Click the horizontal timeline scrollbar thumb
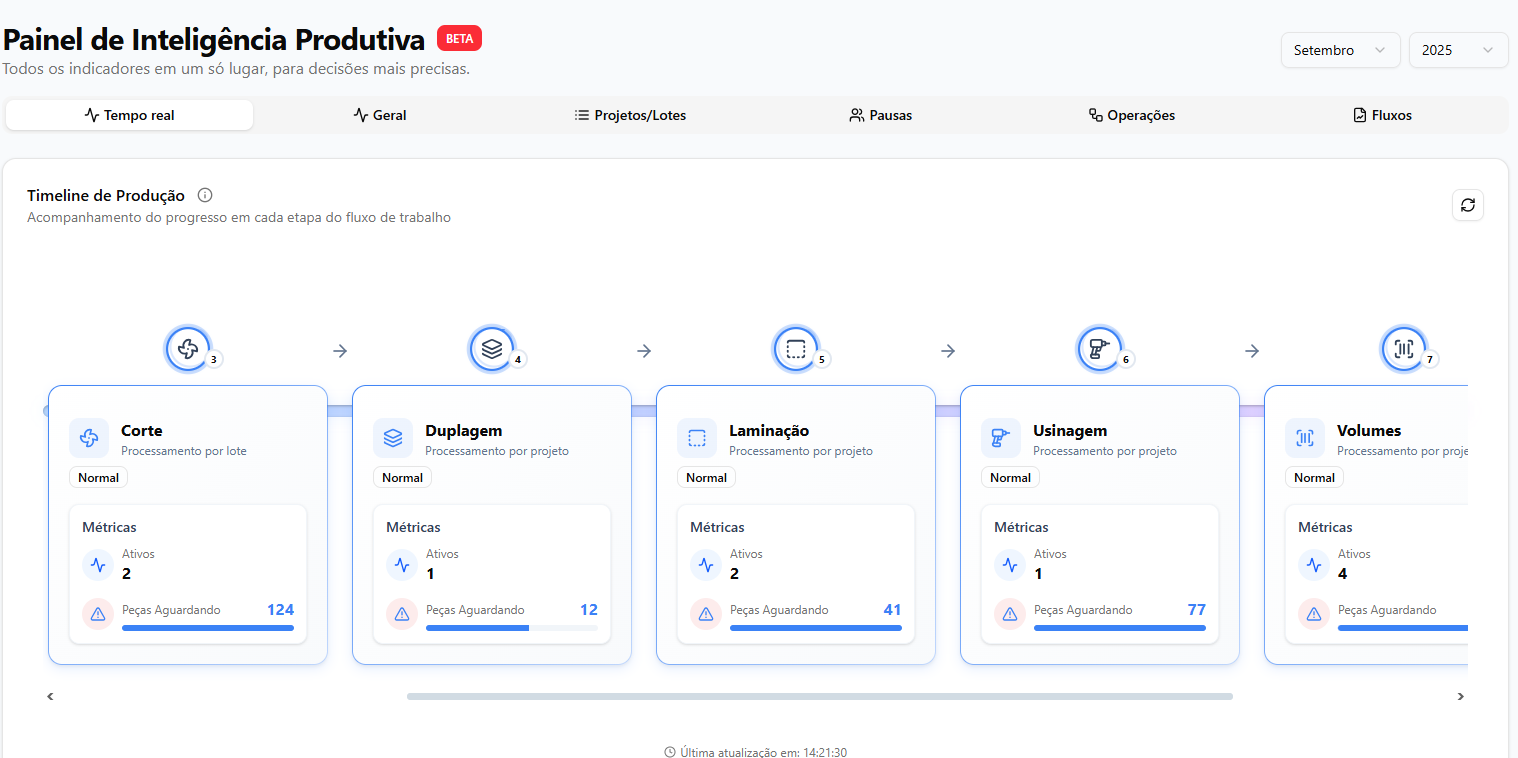The width and height of the screenshot is (1518, 758). (x=819, y=696)
